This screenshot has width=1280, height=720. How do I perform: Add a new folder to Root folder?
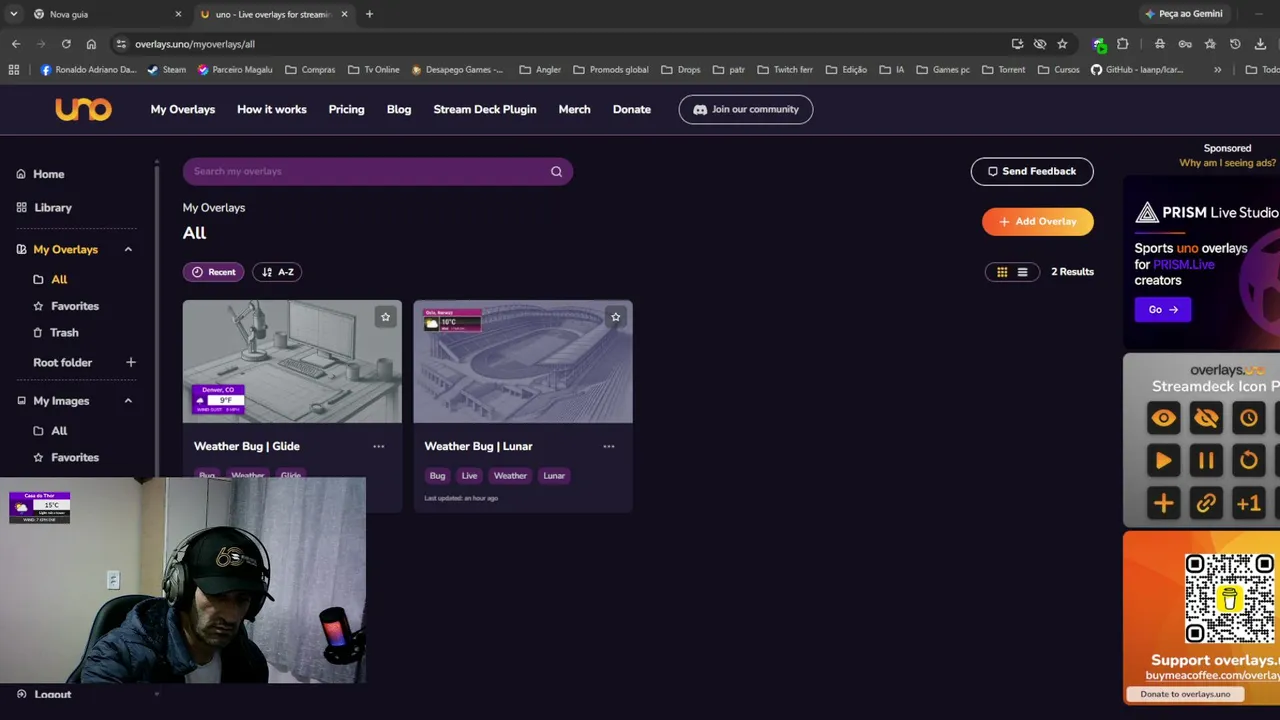tap(130, 362)
